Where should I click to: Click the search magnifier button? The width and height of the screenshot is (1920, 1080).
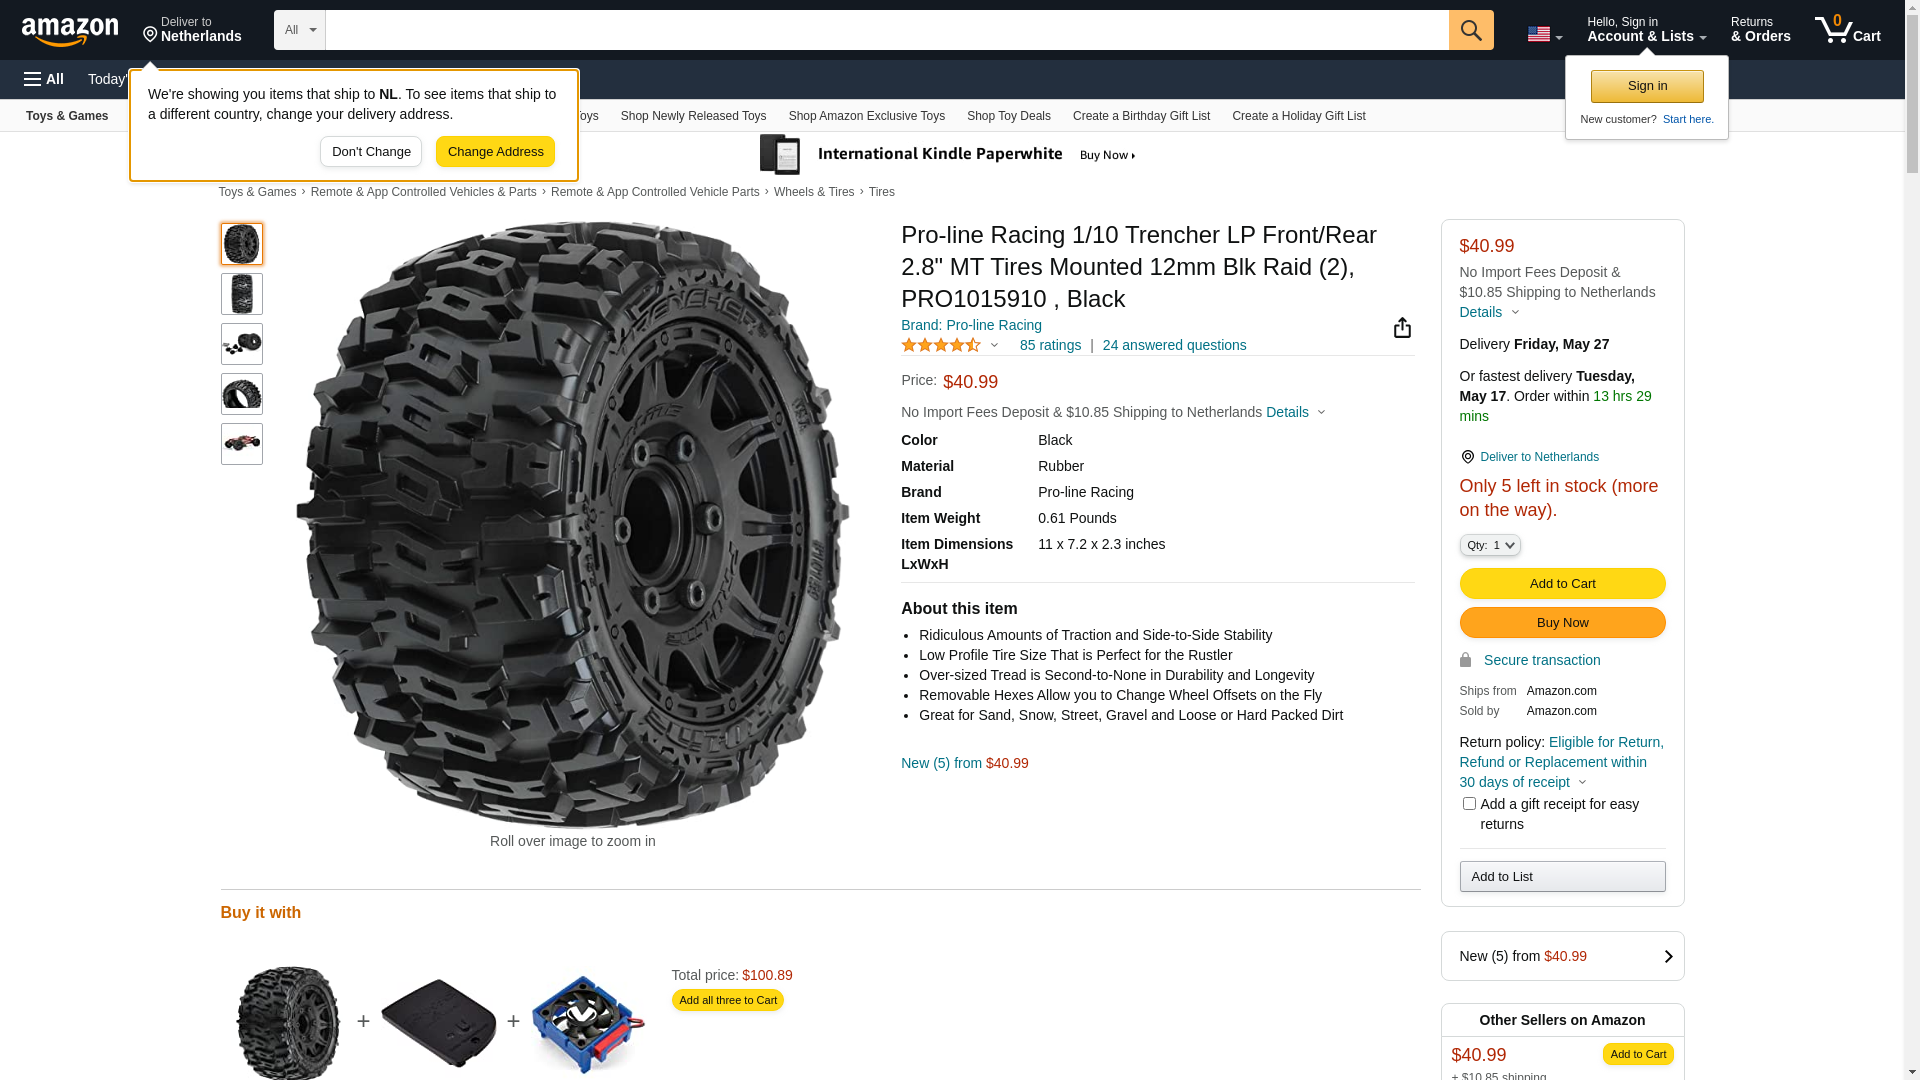1471,30
